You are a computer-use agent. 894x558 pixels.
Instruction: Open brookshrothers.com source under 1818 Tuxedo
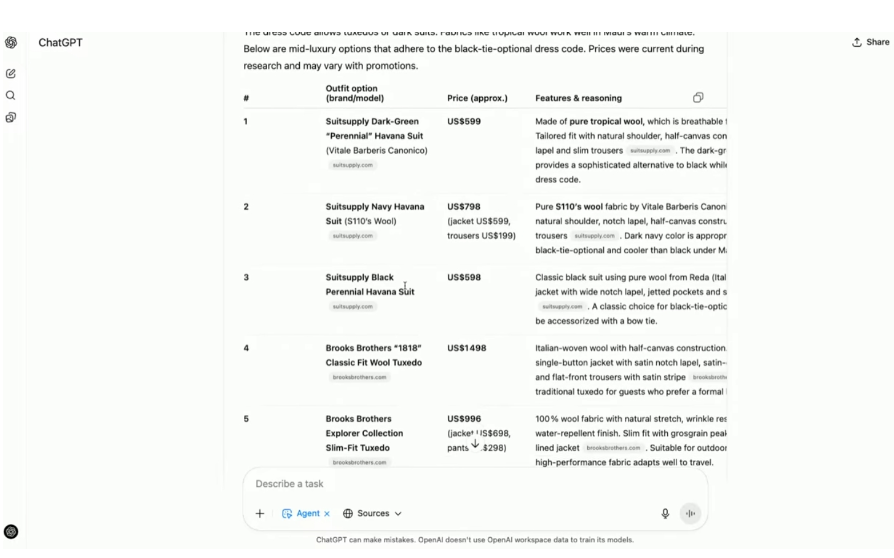(x=360, y=377)
